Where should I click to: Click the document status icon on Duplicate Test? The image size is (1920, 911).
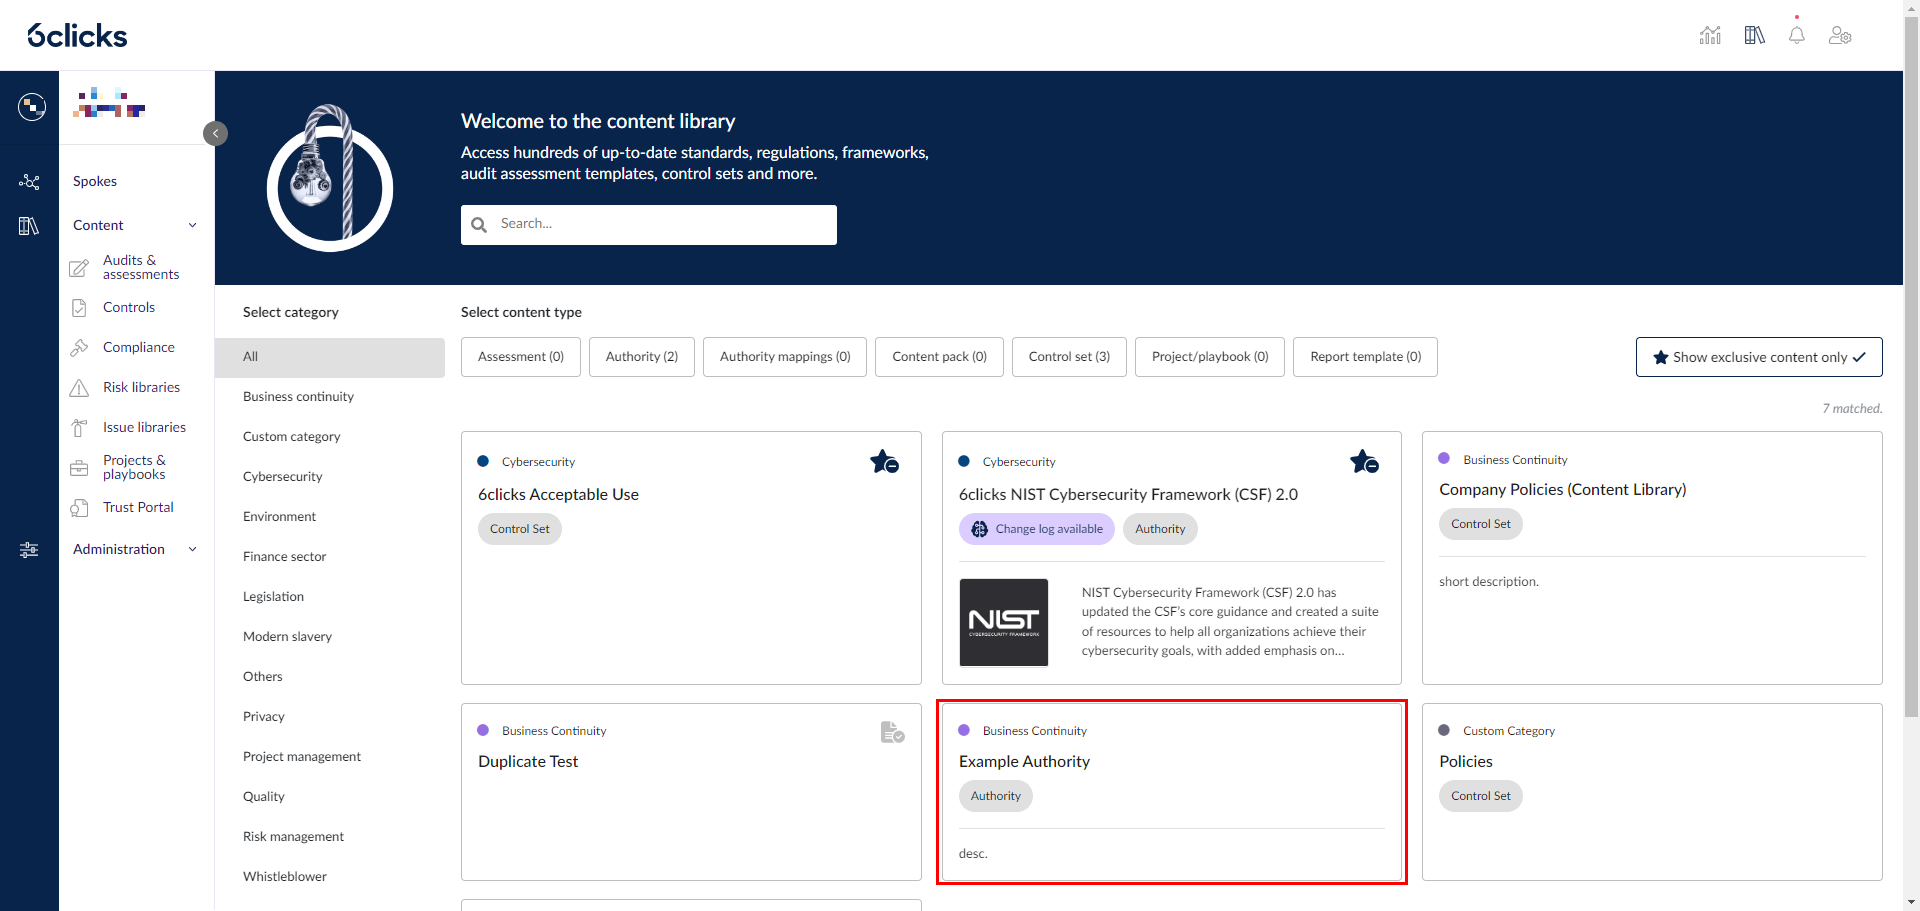tap(892, 732)
